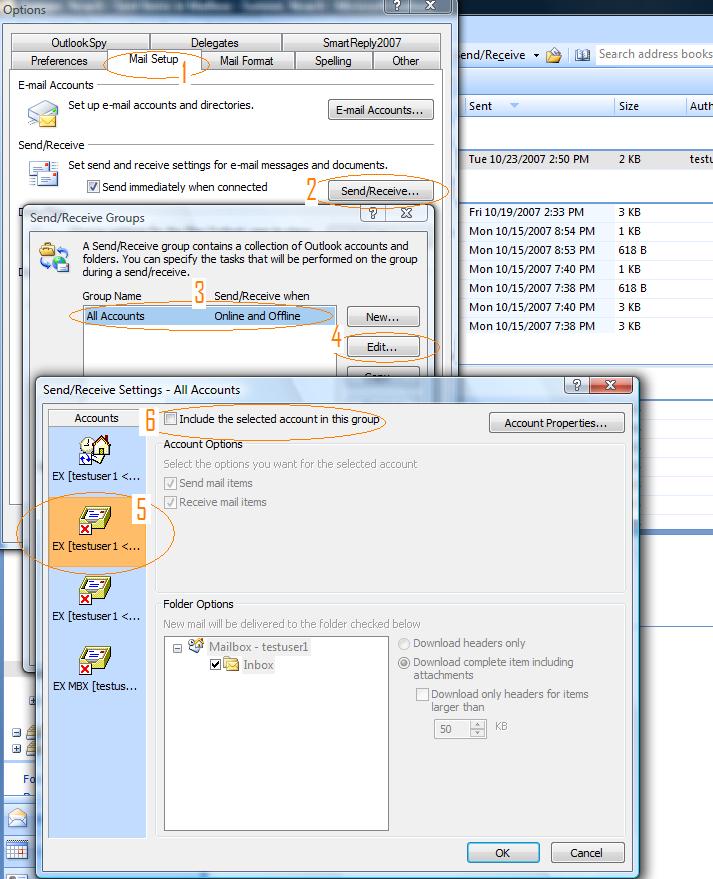The width and height of the screenshot is (713, 879).
Task: Click New... in Send/Receive Groups
Action: click(383, 317)
